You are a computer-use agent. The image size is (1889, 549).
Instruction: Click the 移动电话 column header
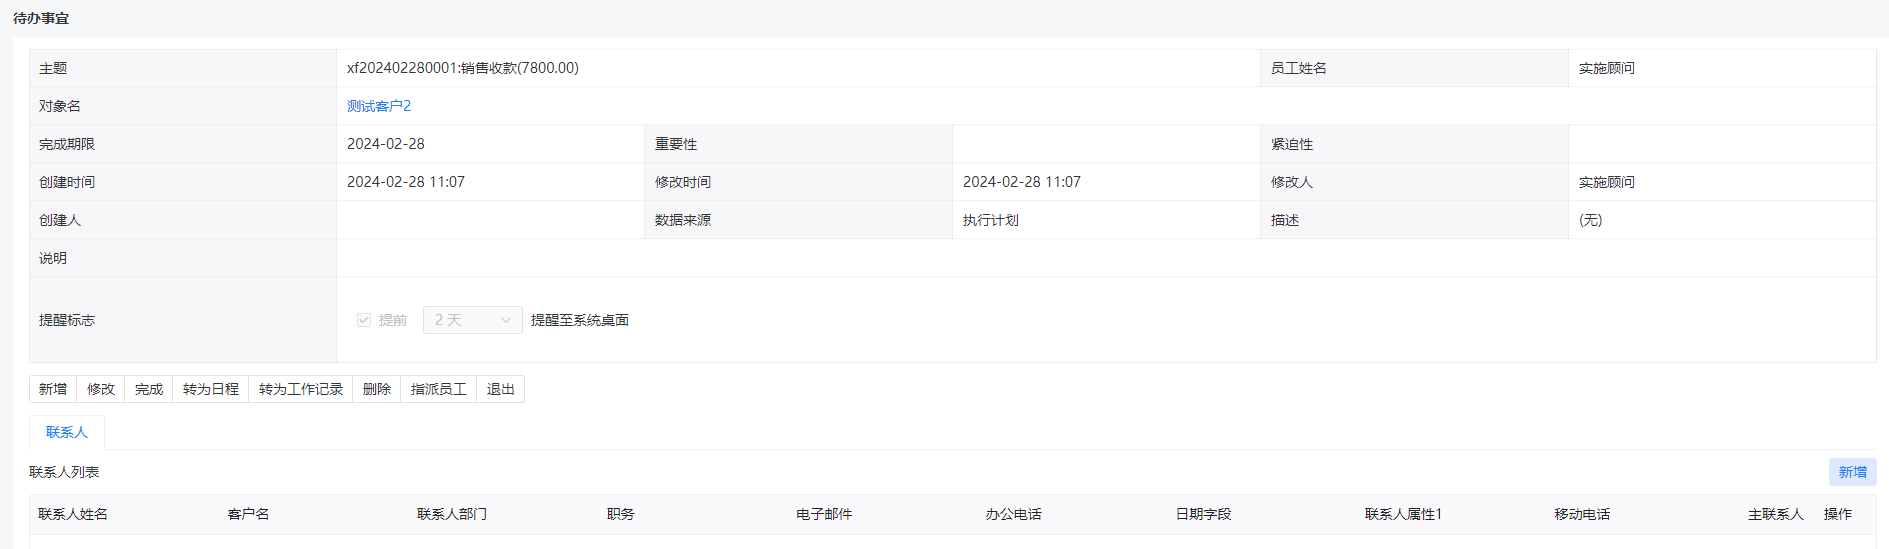1582,514
